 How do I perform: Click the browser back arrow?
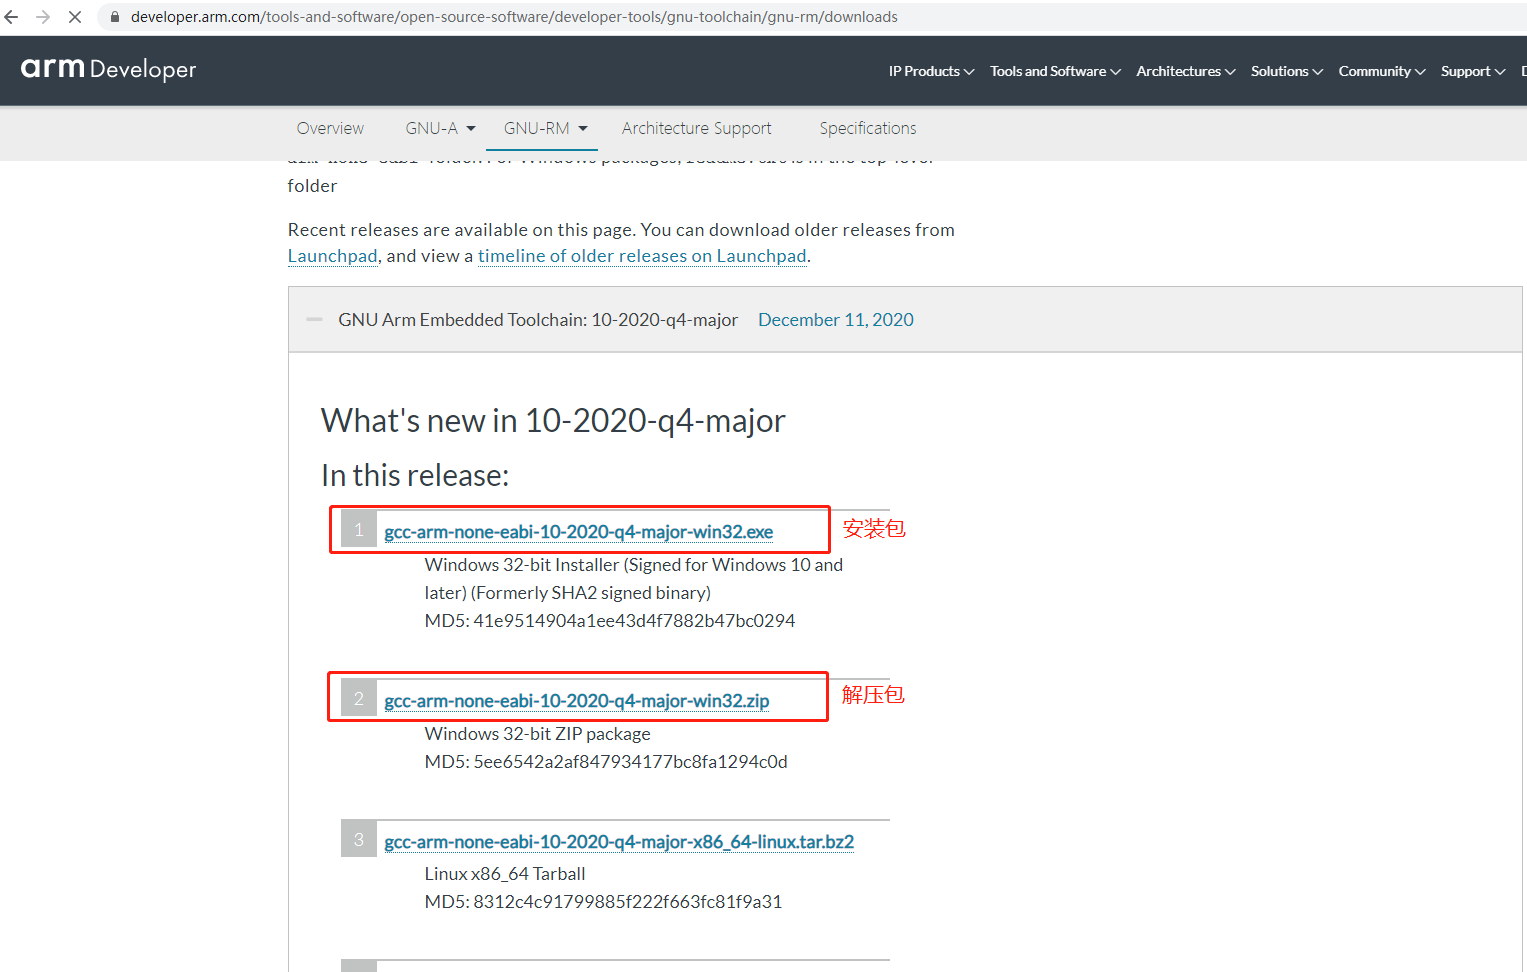(10, 16)
